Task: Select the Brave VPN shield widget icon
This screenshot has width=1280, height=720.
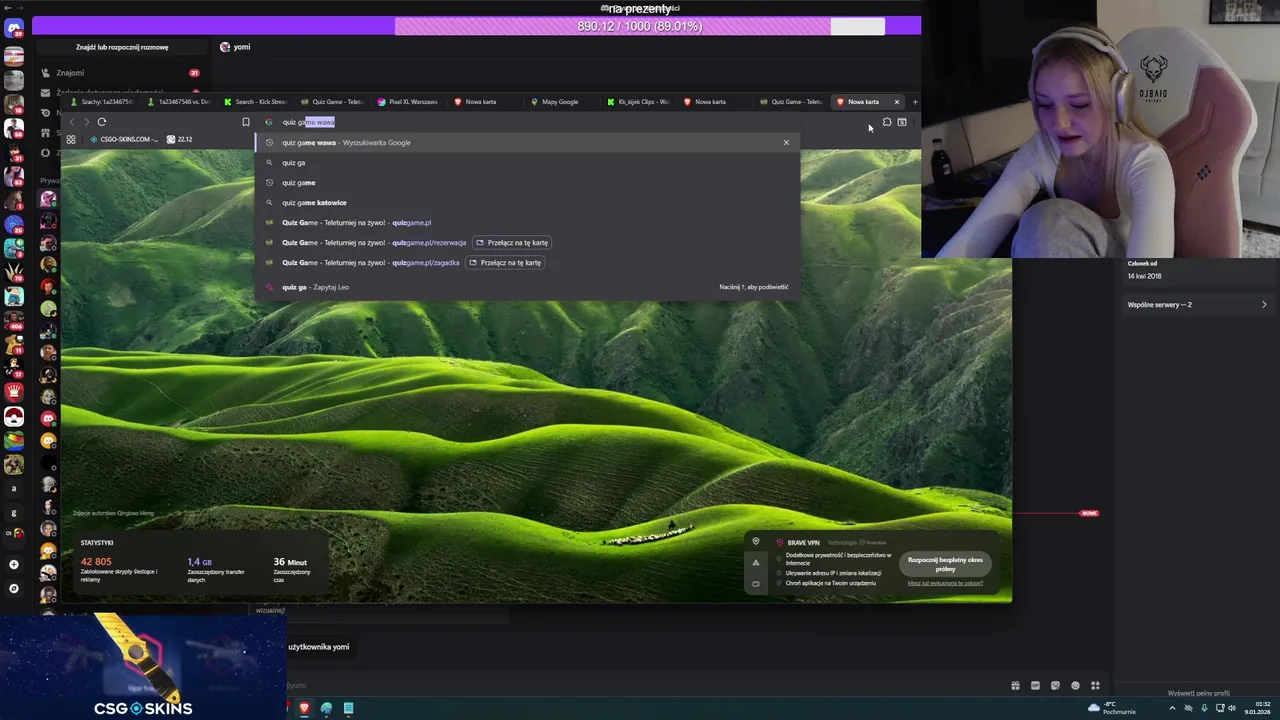Action: click(x=756, y=542)
